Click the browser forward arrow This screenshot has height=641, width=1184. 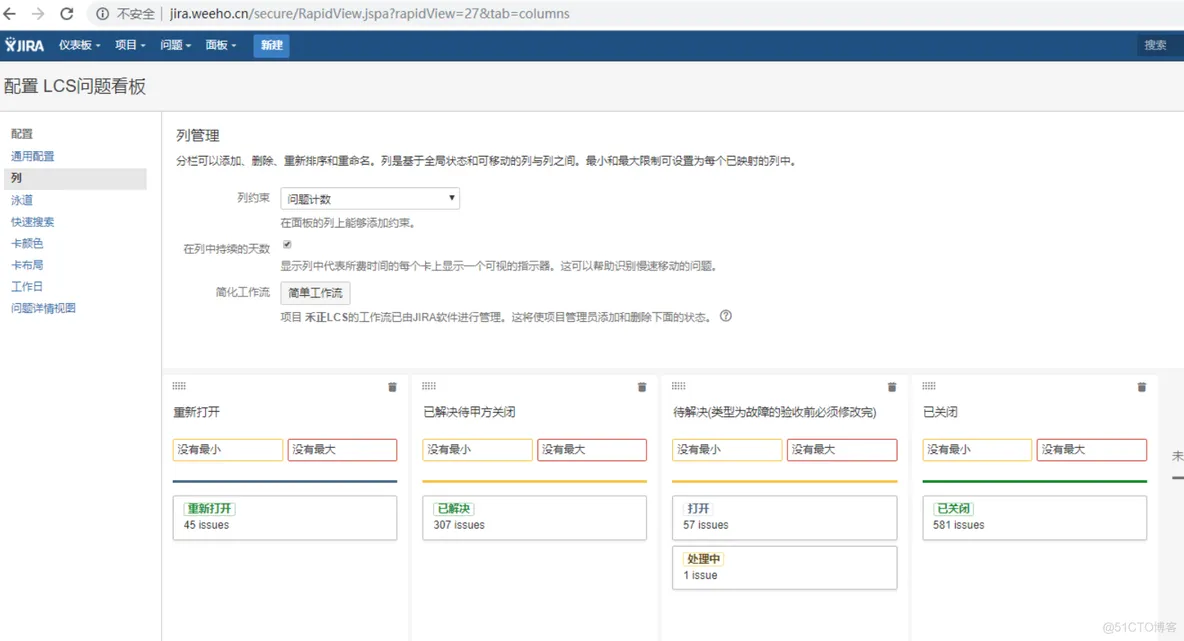(x=38, y=14)
